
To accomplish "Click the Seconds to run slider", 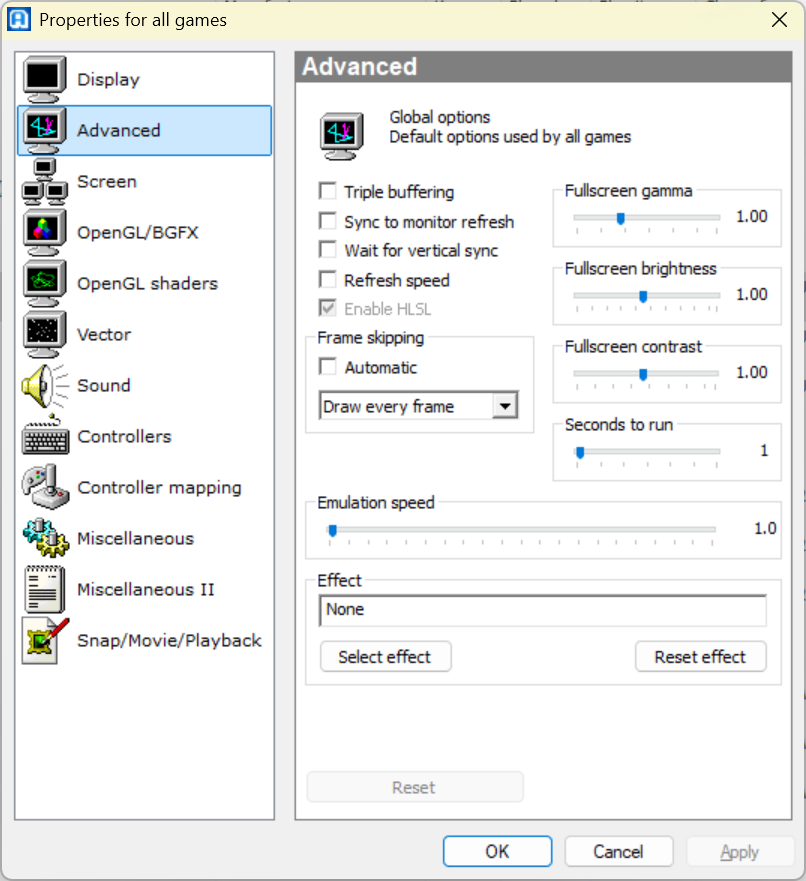I will pyautogui.click(x=646, y=451).
